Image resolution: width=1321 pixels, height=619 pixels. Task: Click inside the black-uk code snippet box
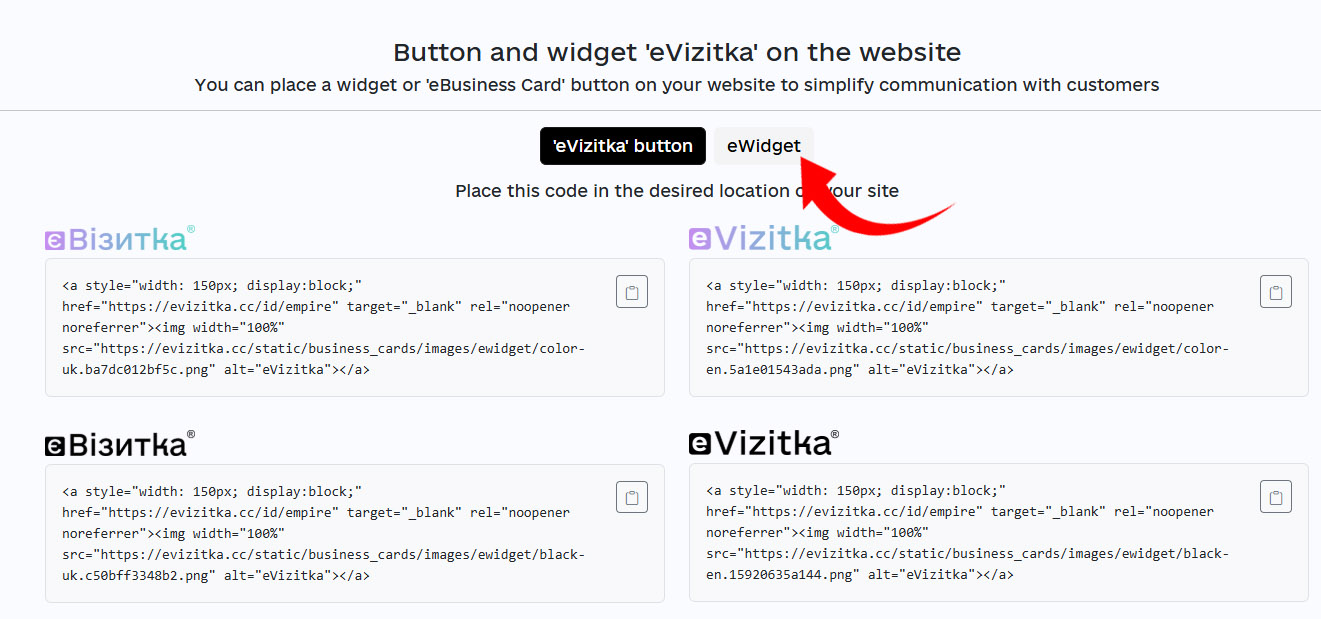[330, 533]
